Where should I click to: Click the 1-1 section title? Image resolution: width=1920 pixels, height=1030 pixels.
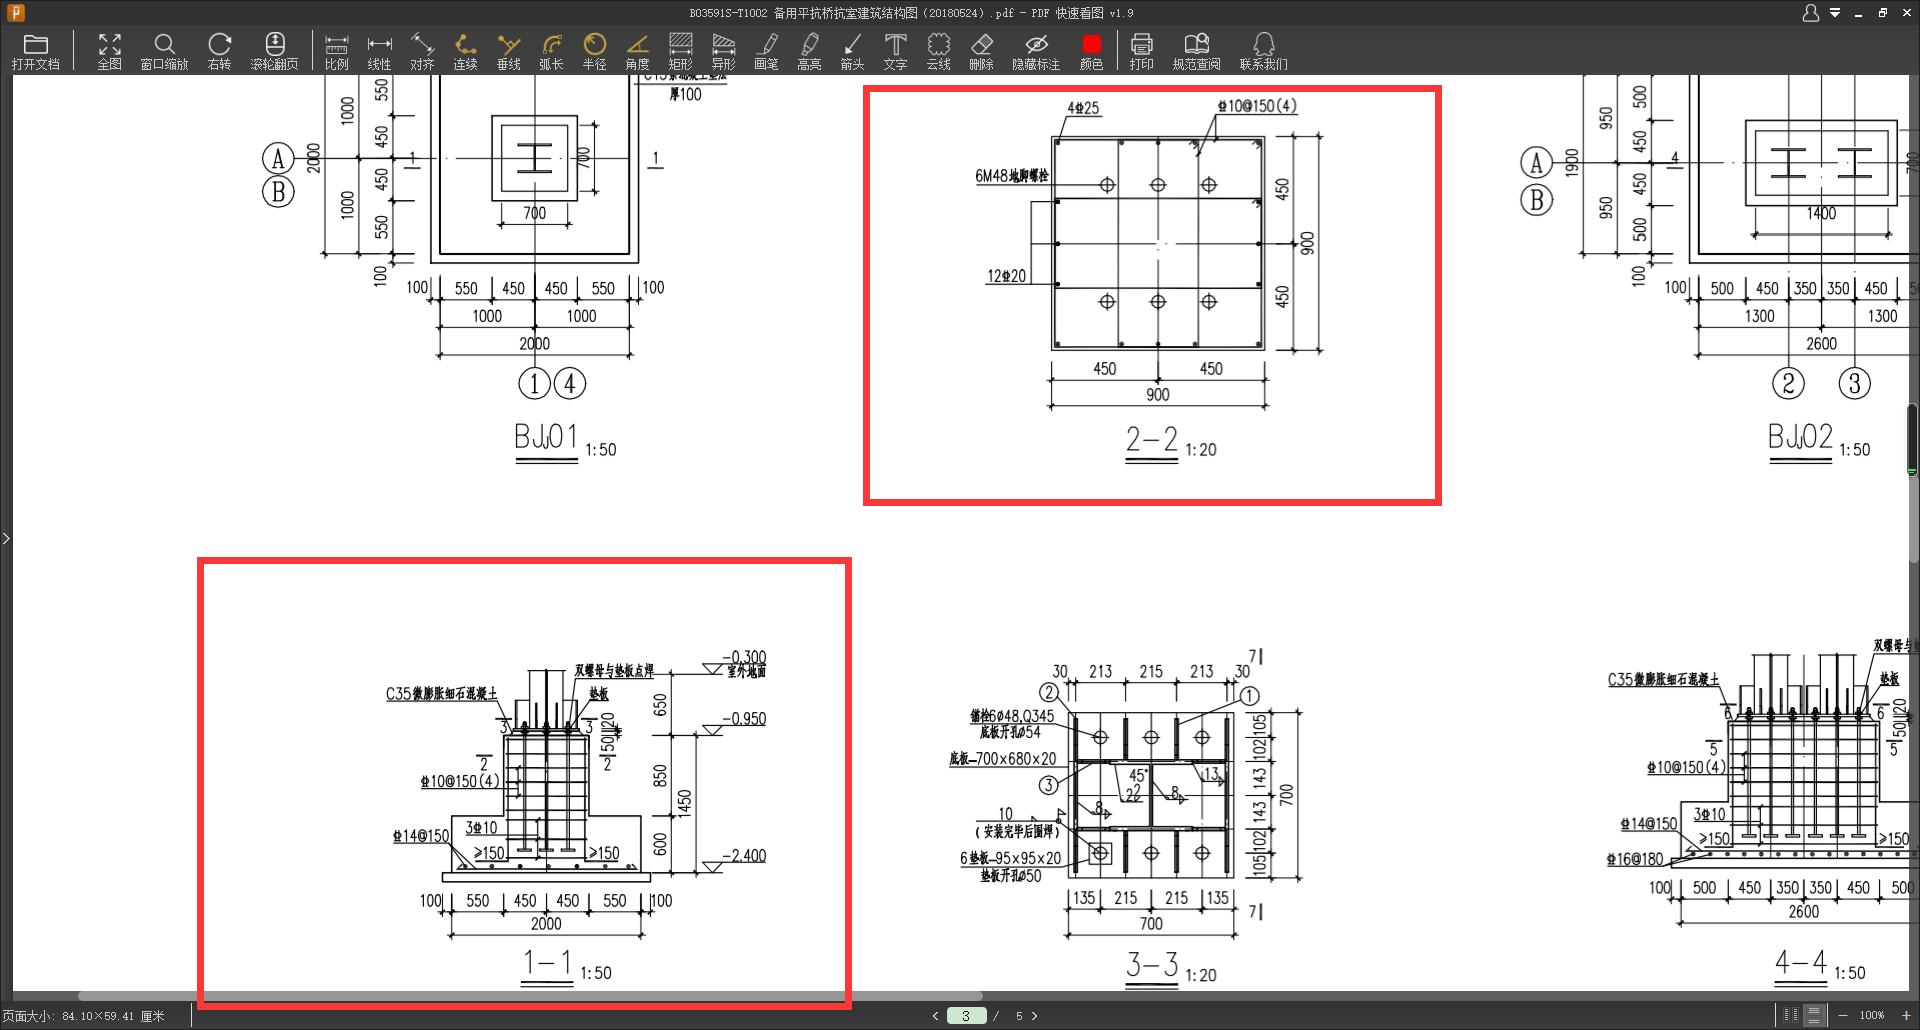point(547,963)
